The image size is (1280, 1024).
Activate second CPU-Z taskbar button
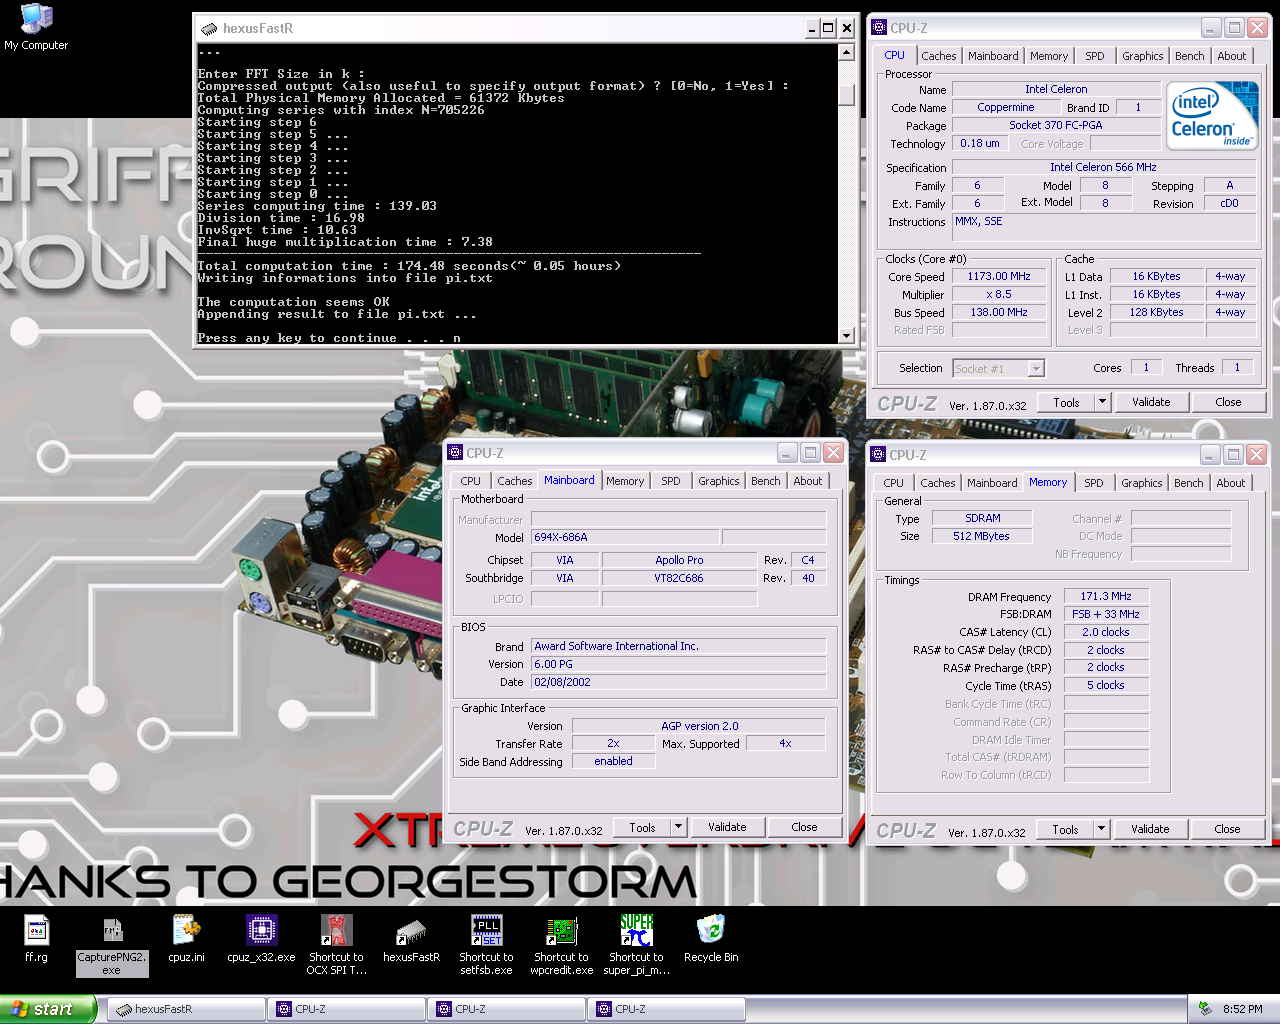point(506,1009)
